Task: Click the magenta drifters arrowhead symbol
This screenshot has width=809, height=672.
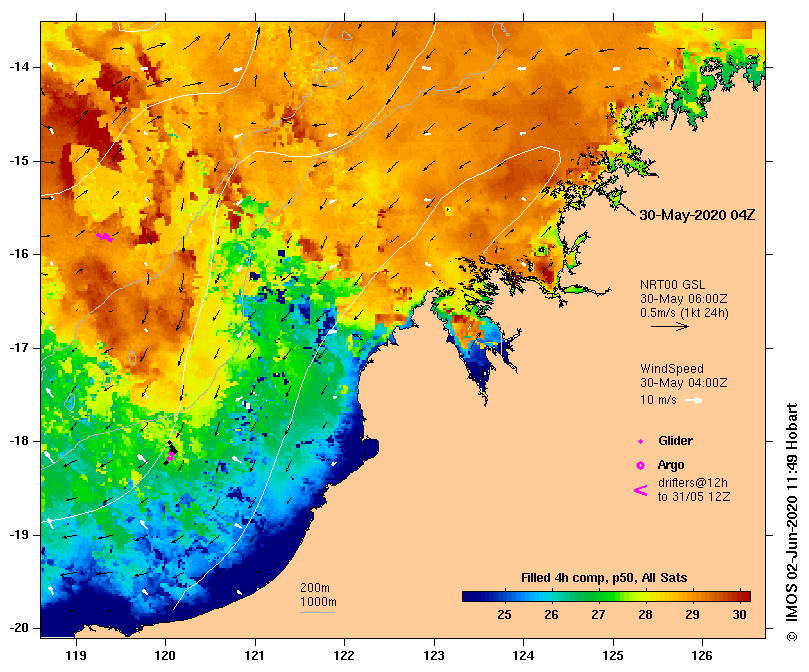Action: (x=640, y=490)
